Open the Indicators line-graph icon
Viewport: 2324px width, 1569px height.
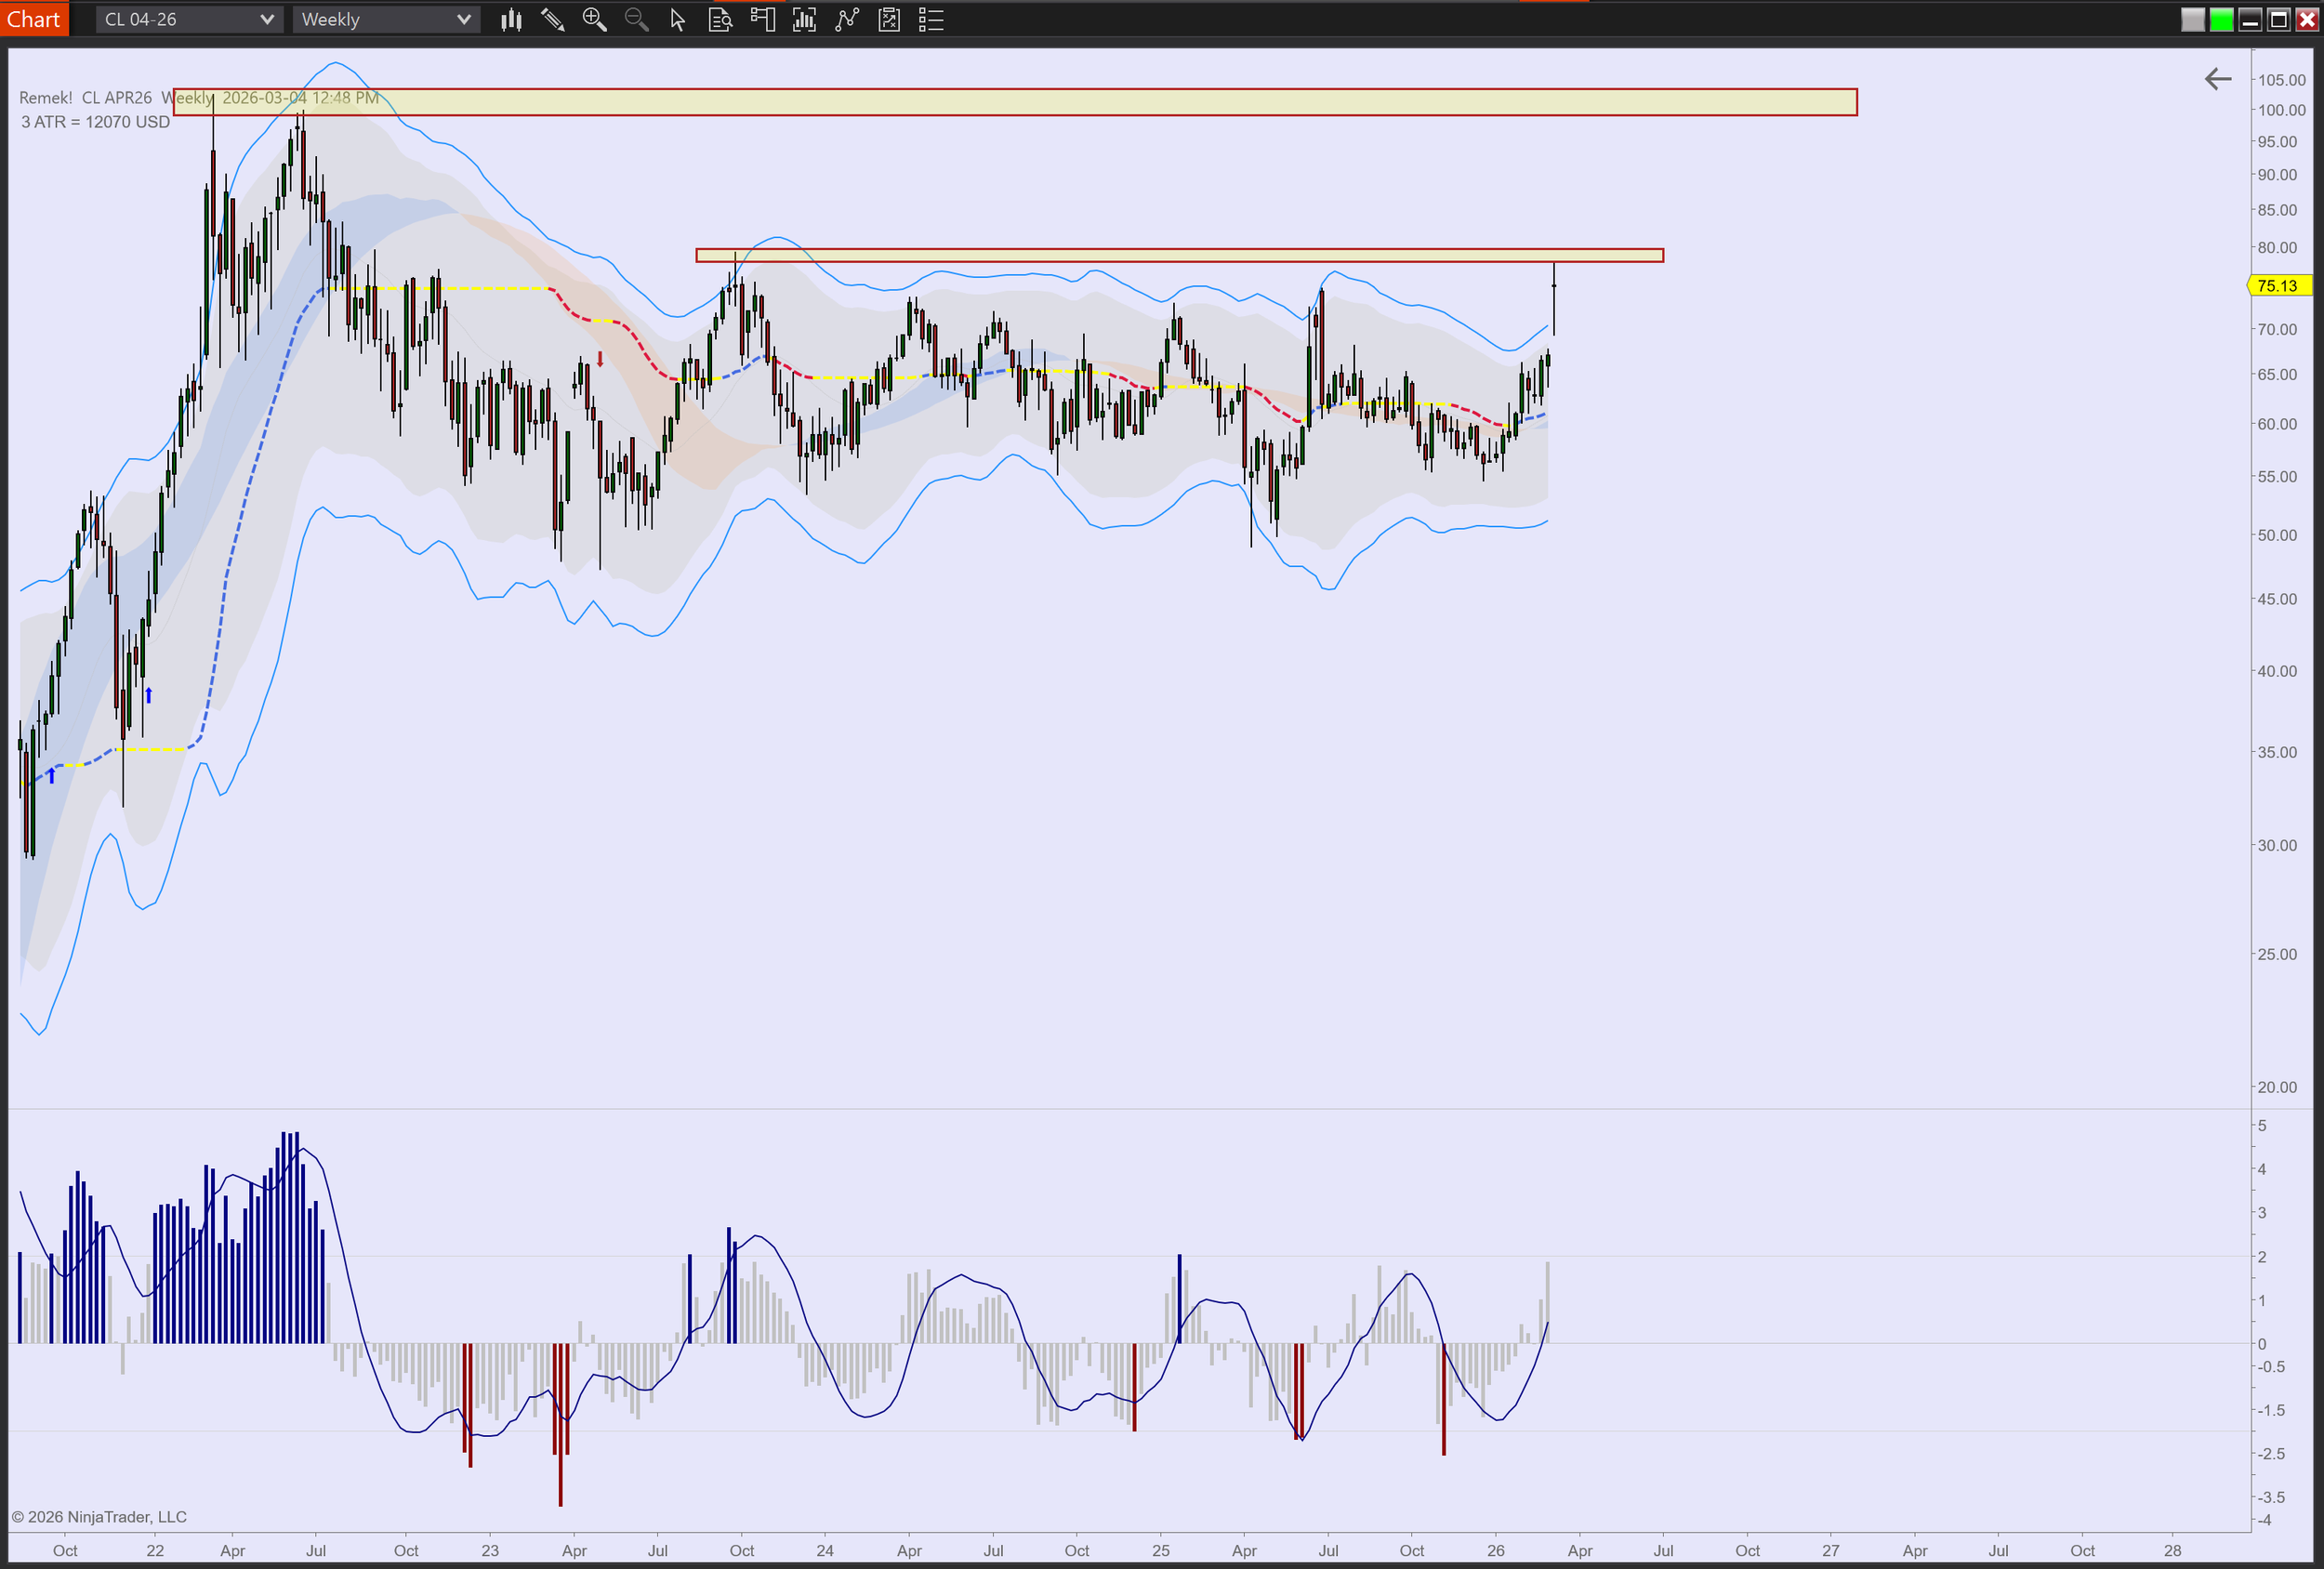click(x=847, y=19)
